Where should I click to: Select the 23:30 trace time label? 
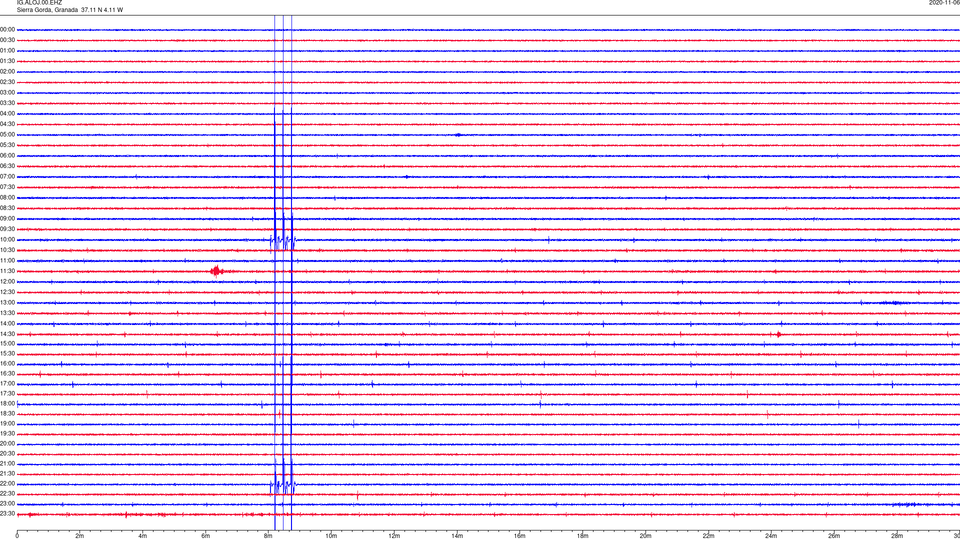pos(7,514)
